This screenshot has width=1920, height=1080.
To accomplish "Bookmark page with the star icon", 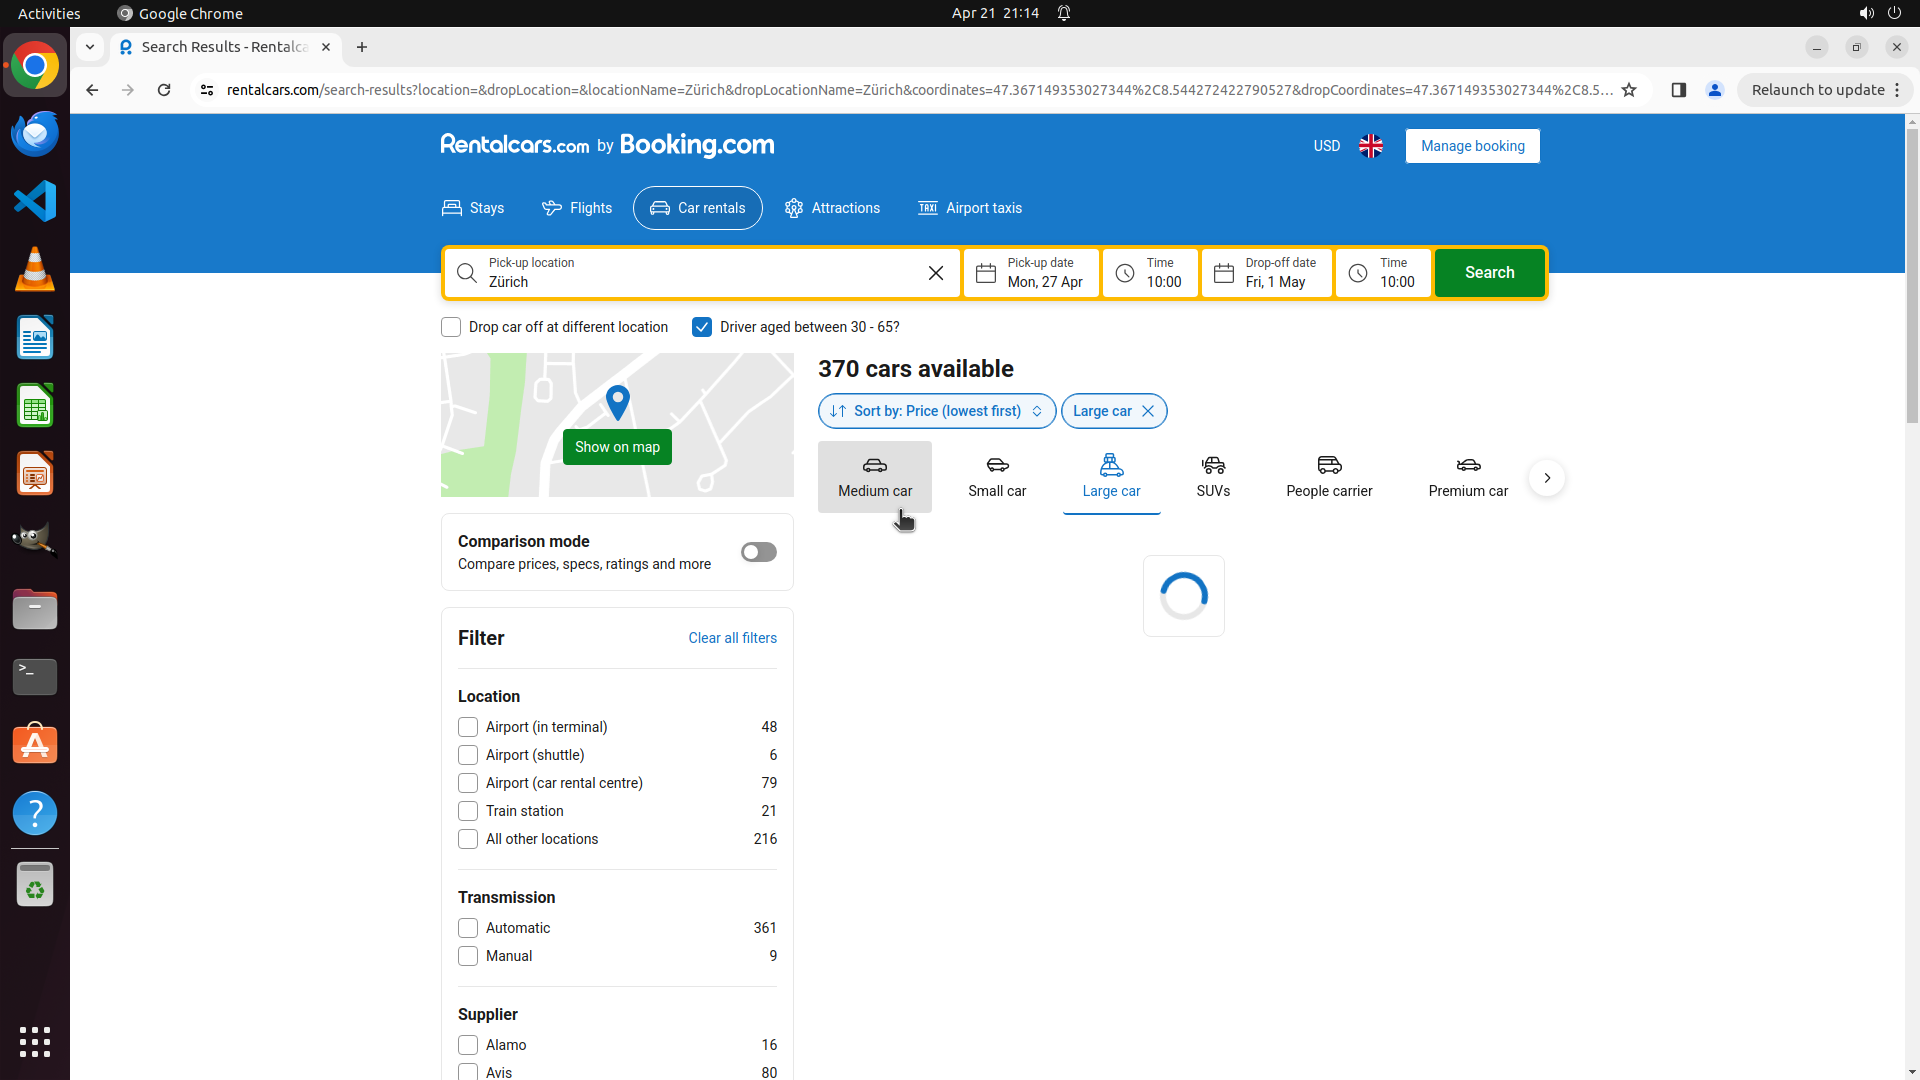I will (1629, 90).
